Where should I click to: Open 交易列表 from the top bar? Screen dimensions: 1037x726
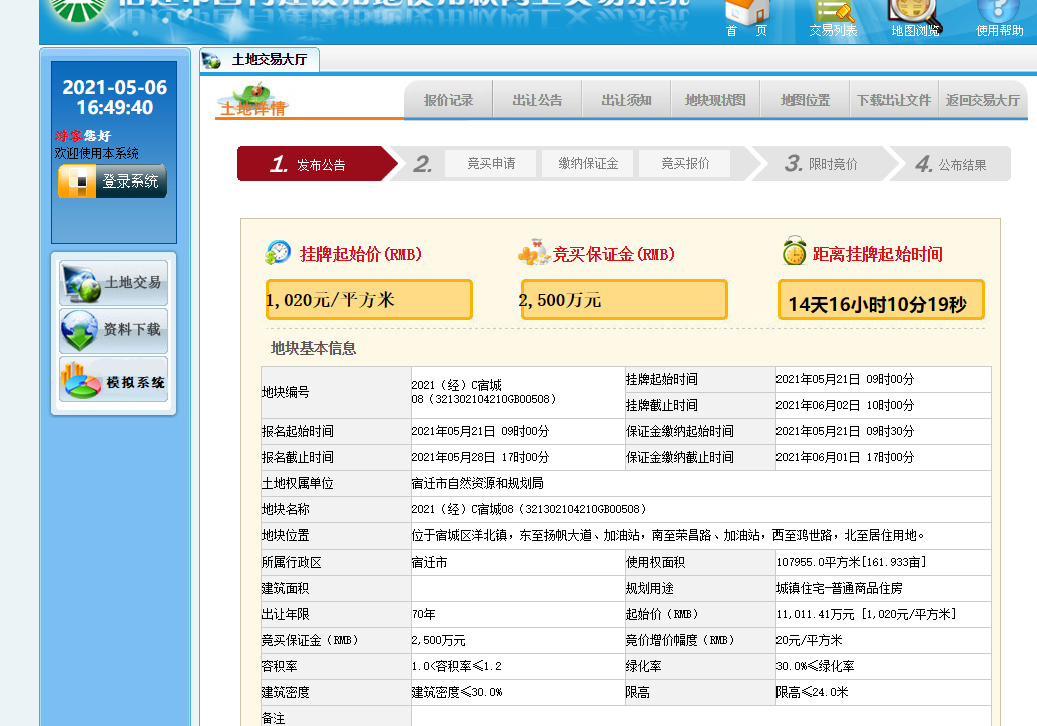pos(833,16)
